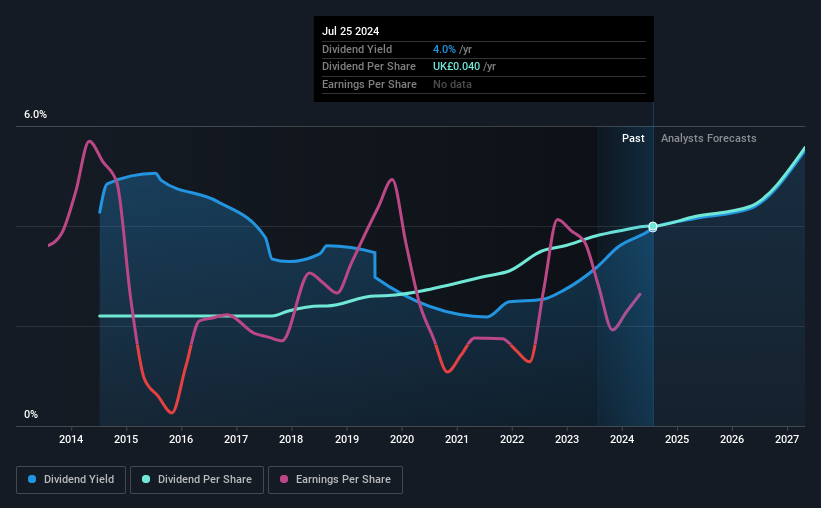Viewport: 821px width, 508px height.
Task: Click the 6.0% y-axis label
Action: tap(36, 115)
